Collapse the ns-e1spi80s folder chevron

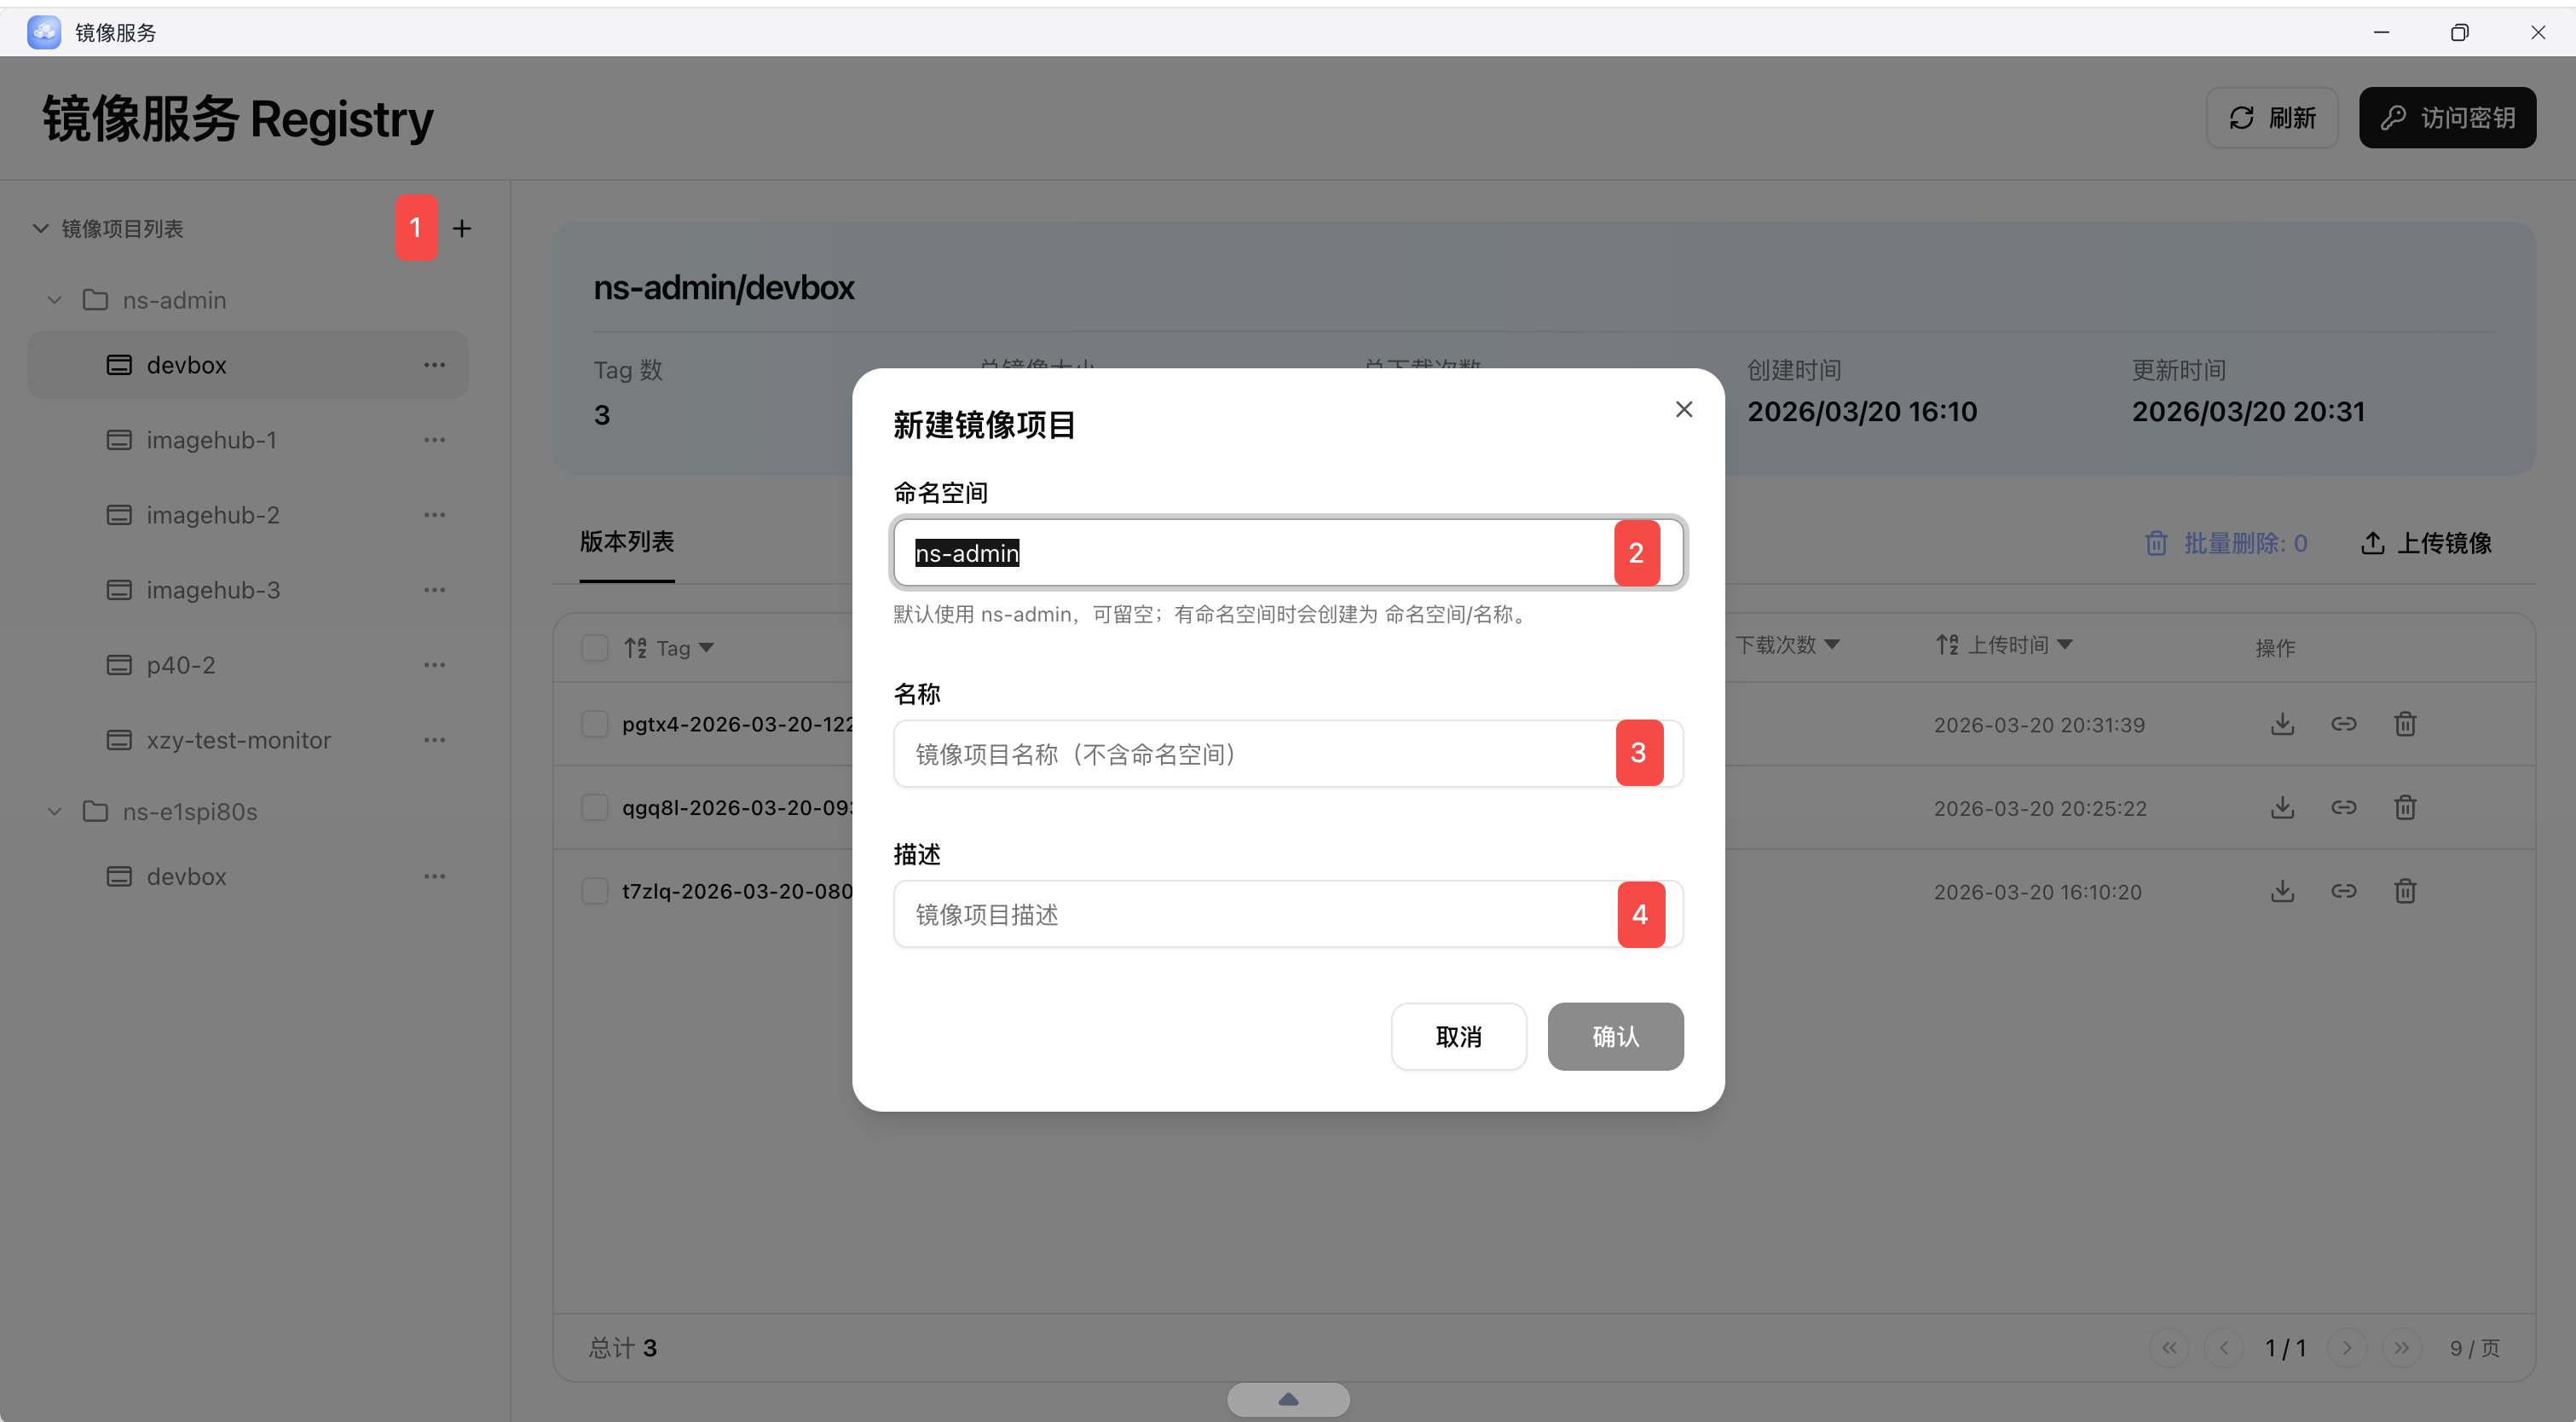point(55,811)
